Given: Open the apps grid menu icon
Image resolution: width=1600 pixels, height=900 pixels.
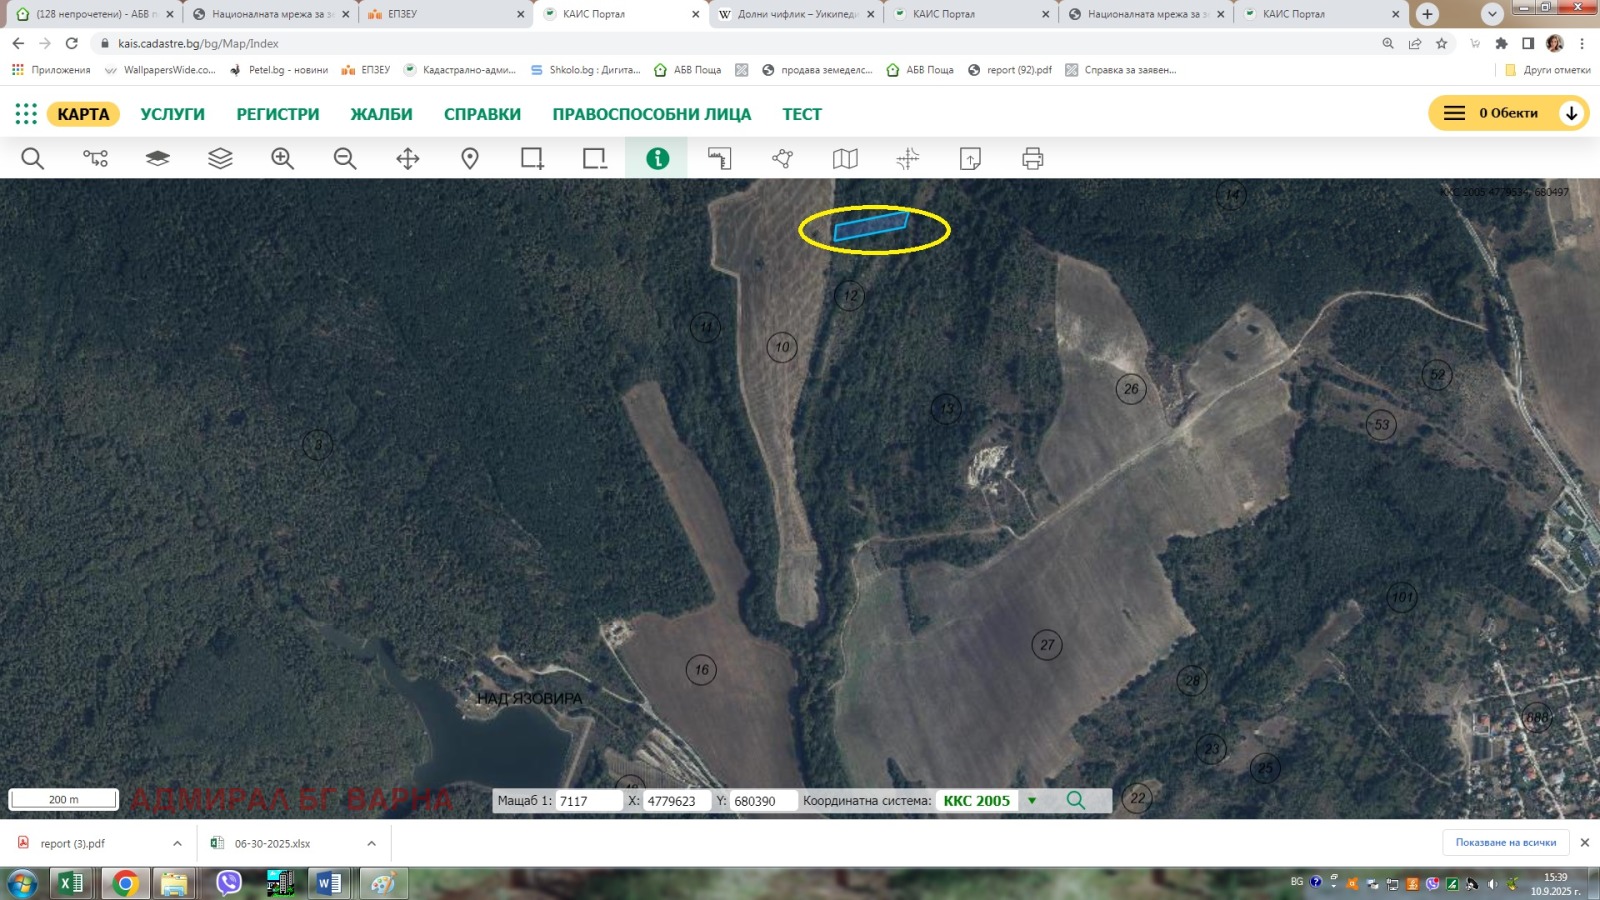Looking at the screenshot, I should [26, 114].
